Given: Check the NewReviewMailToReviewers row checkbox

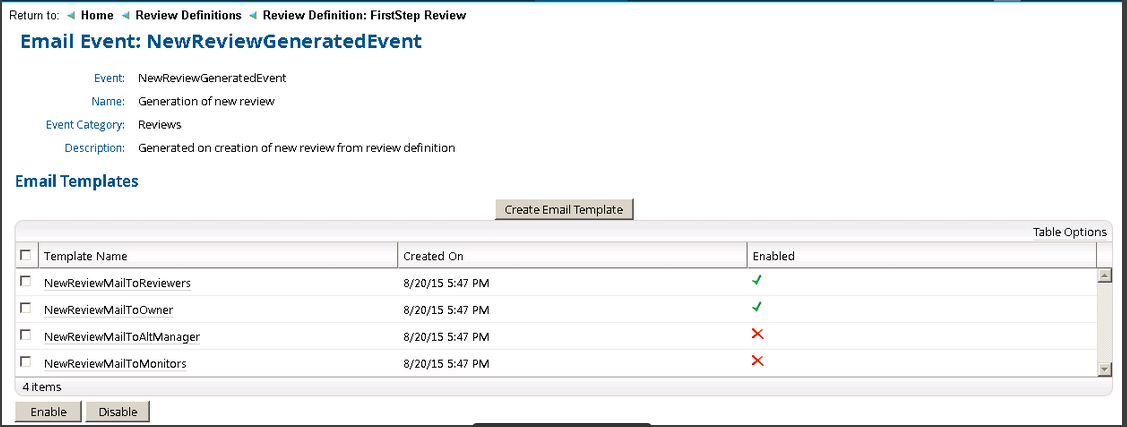Looking at the screenshot, I should (26, 282).
